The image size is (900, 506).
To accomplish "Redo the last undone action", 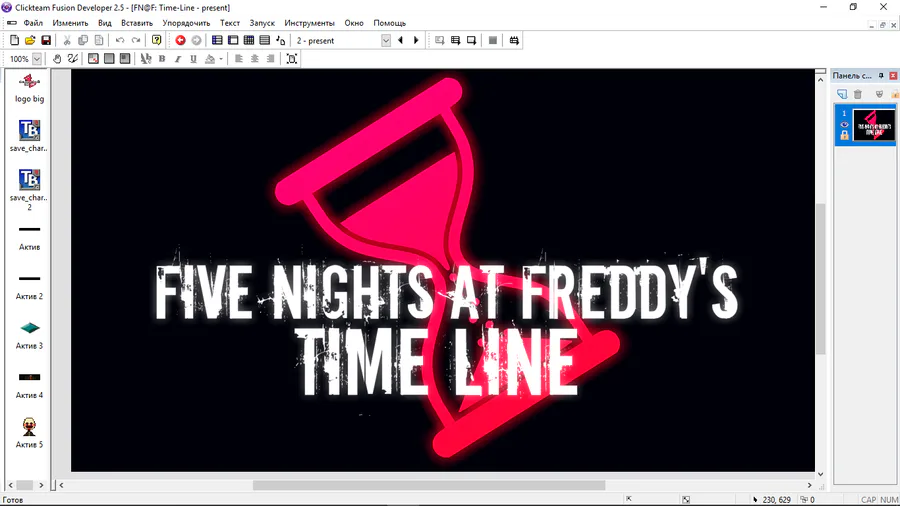I will [136, 40].
